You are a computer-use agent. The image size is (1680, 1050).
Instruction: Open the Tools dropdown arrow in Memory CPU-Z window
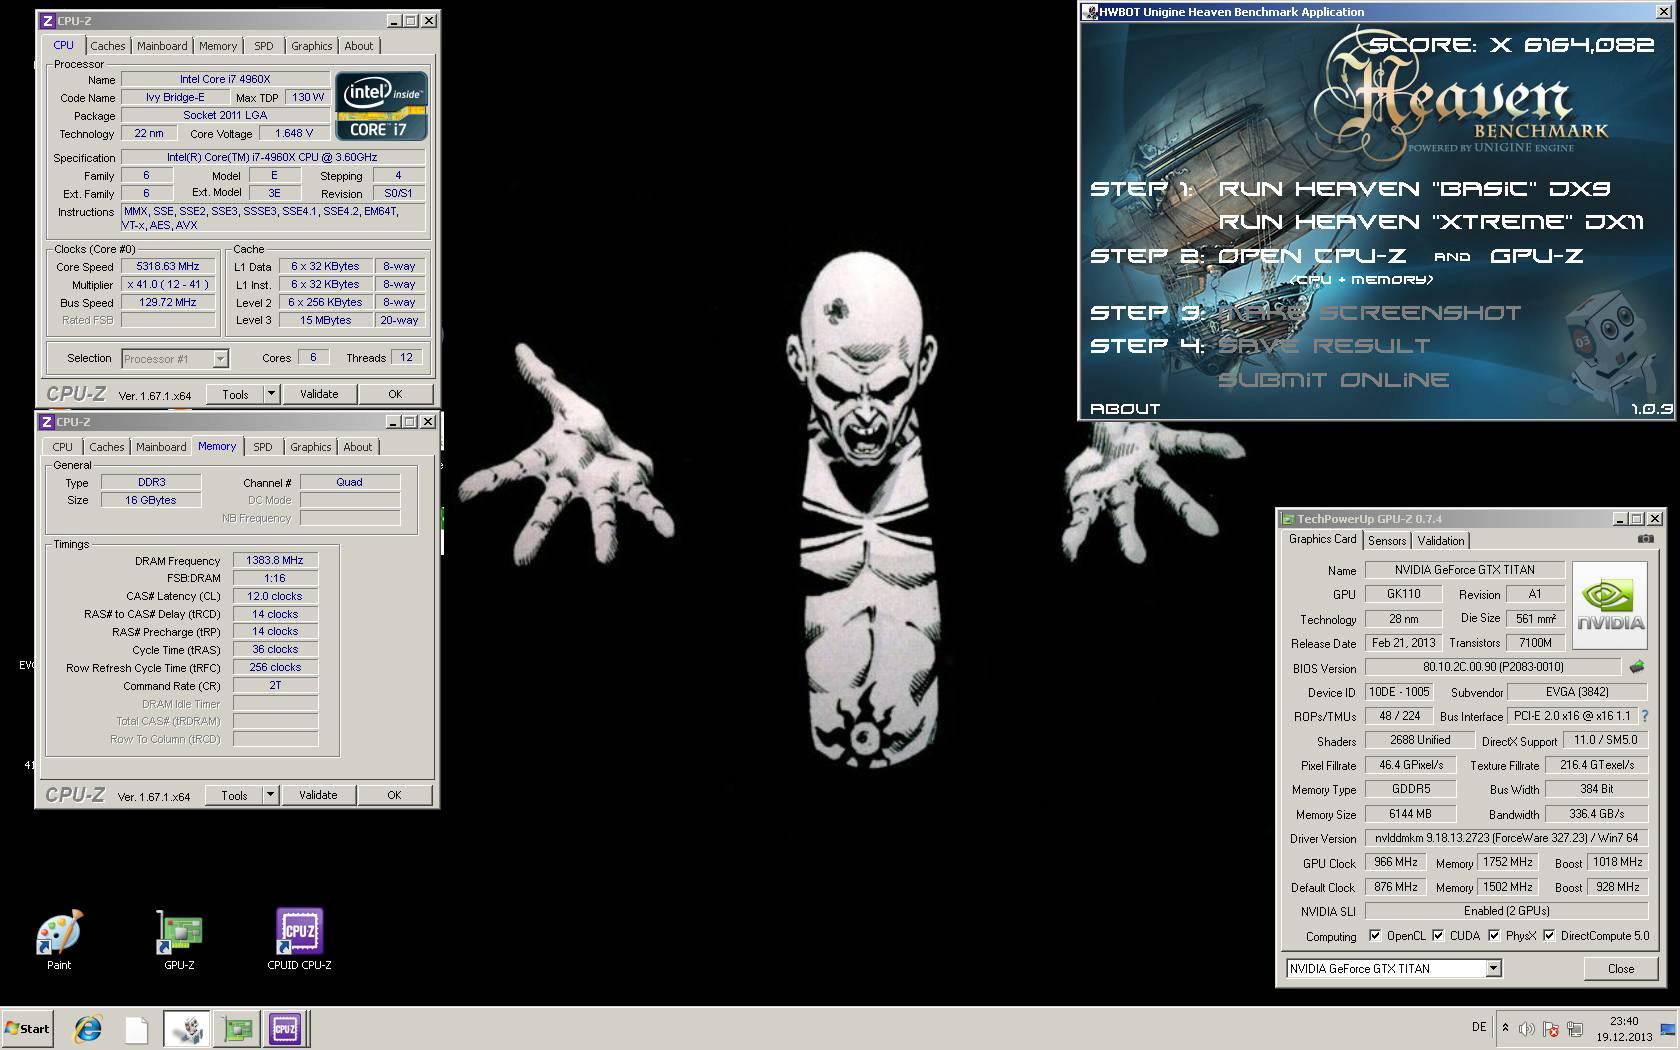point(270,795)
